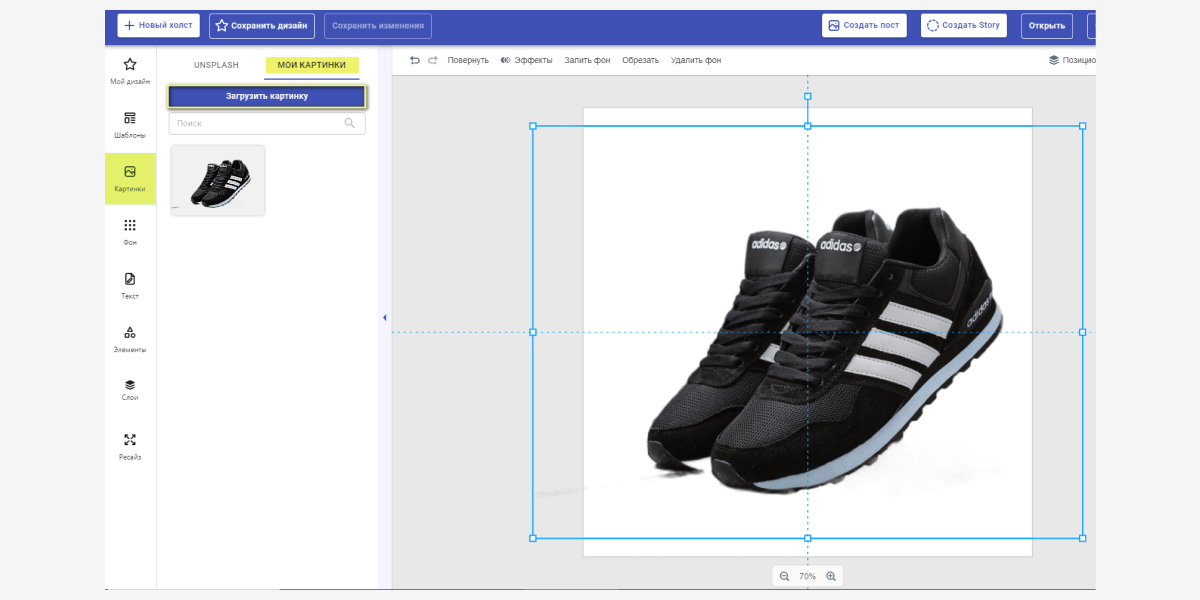Click the Создать пост button

tap(863, 25)
